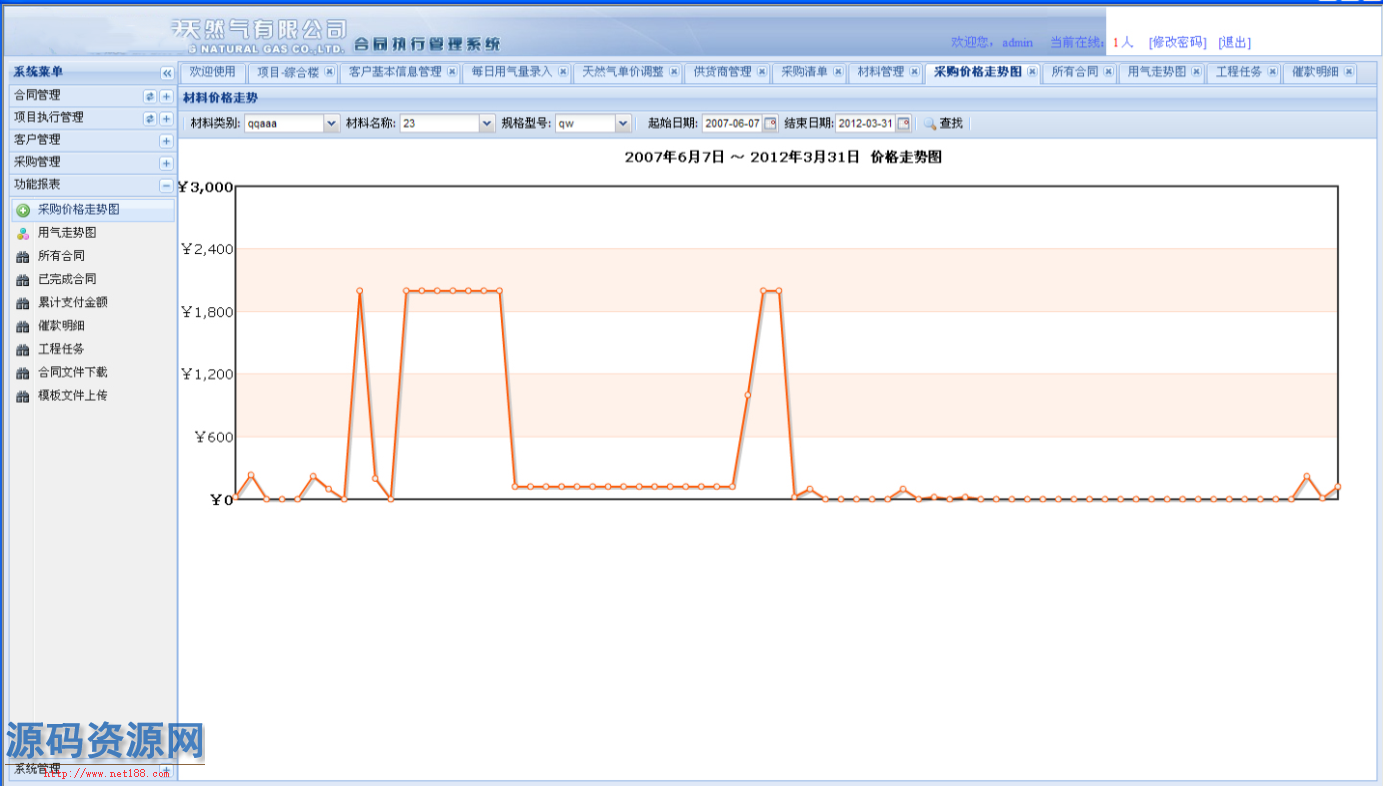Switch to the 采购清单 tab

[x=804, y=72]
